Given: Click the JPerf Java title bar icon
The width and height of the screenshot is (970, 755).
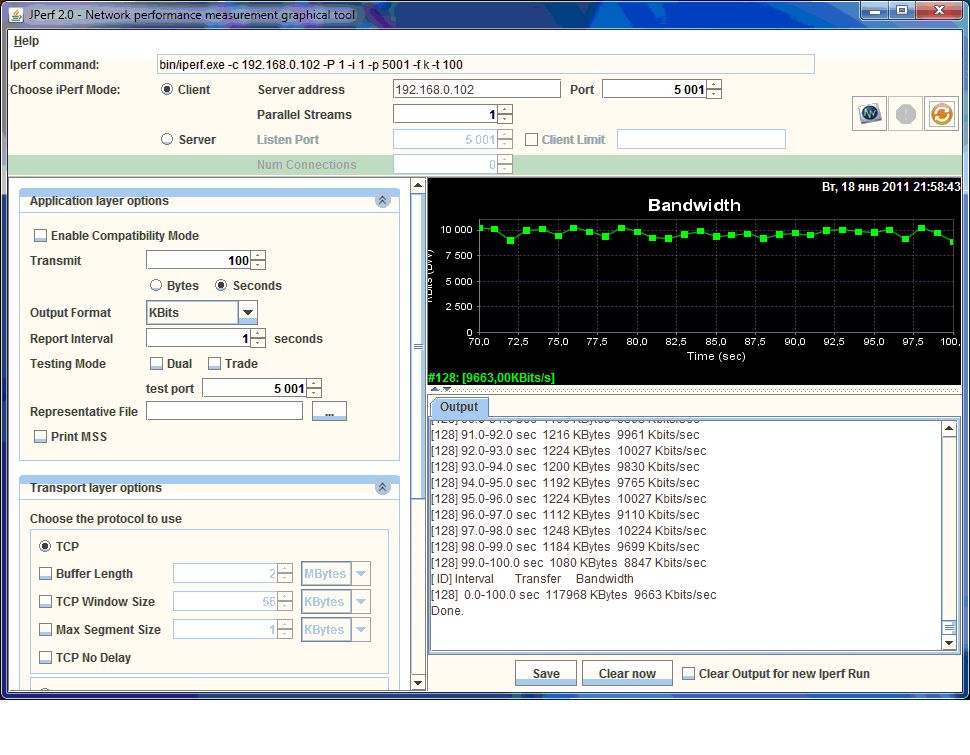Looking at the screenshot, I should [16, 15].
